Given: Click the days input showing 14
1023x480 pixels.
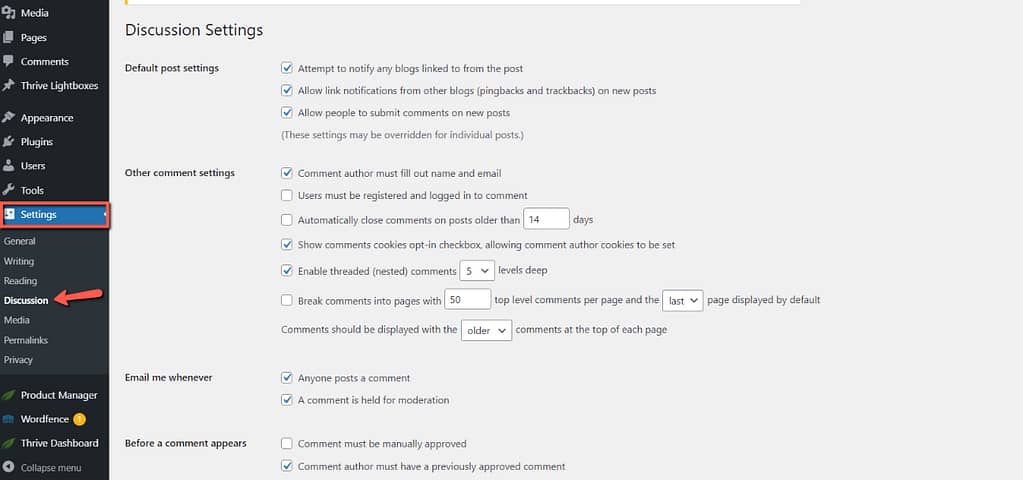Looking at the screenshot, I should point(547,219).
